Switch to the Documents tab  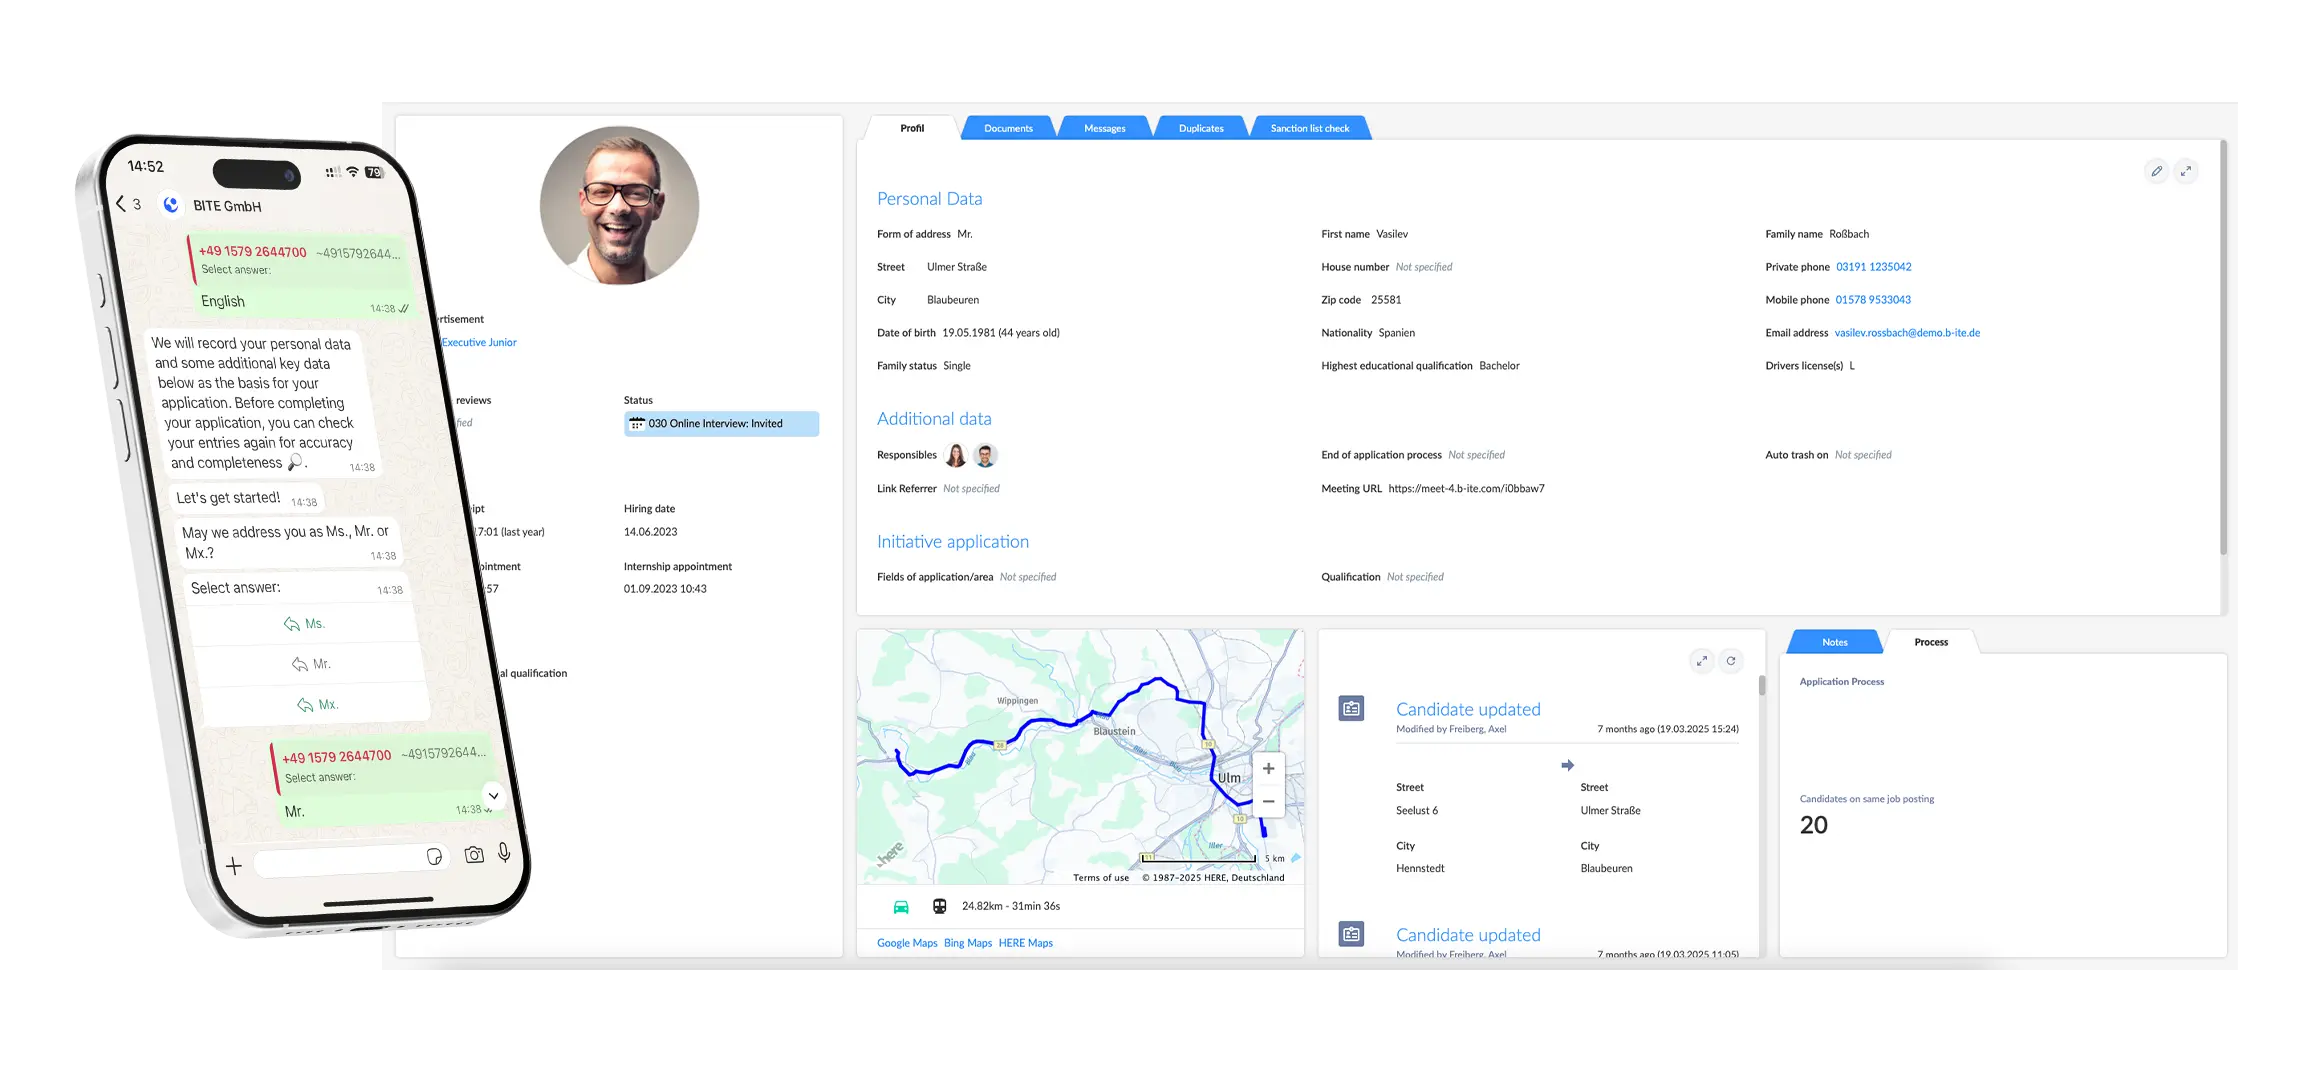pos(1007,128)
